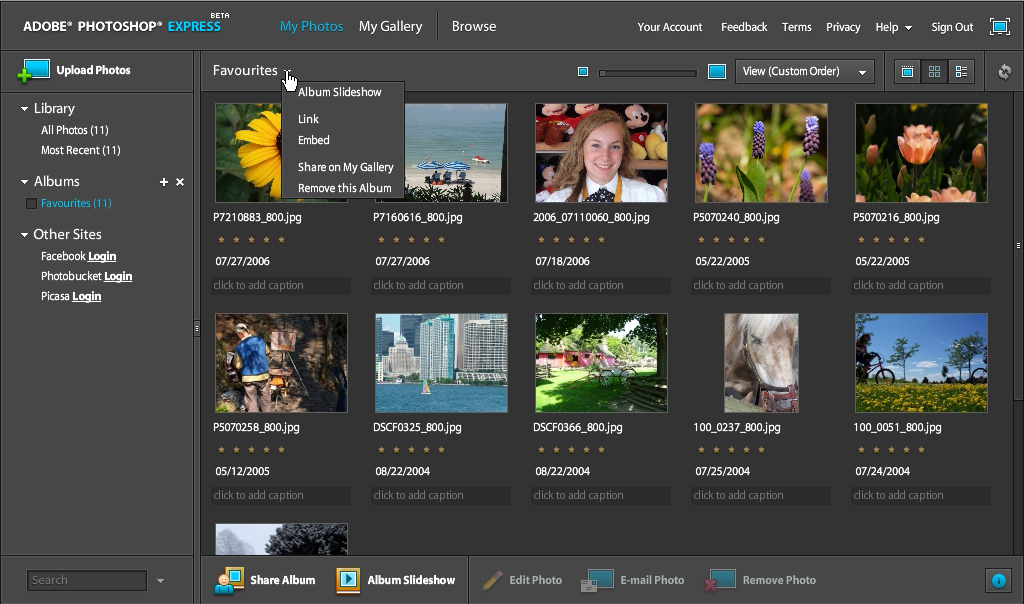Viewport: 1024px width, 604px height.
Task: Collapse the Library section
Action: click(25, 109)
